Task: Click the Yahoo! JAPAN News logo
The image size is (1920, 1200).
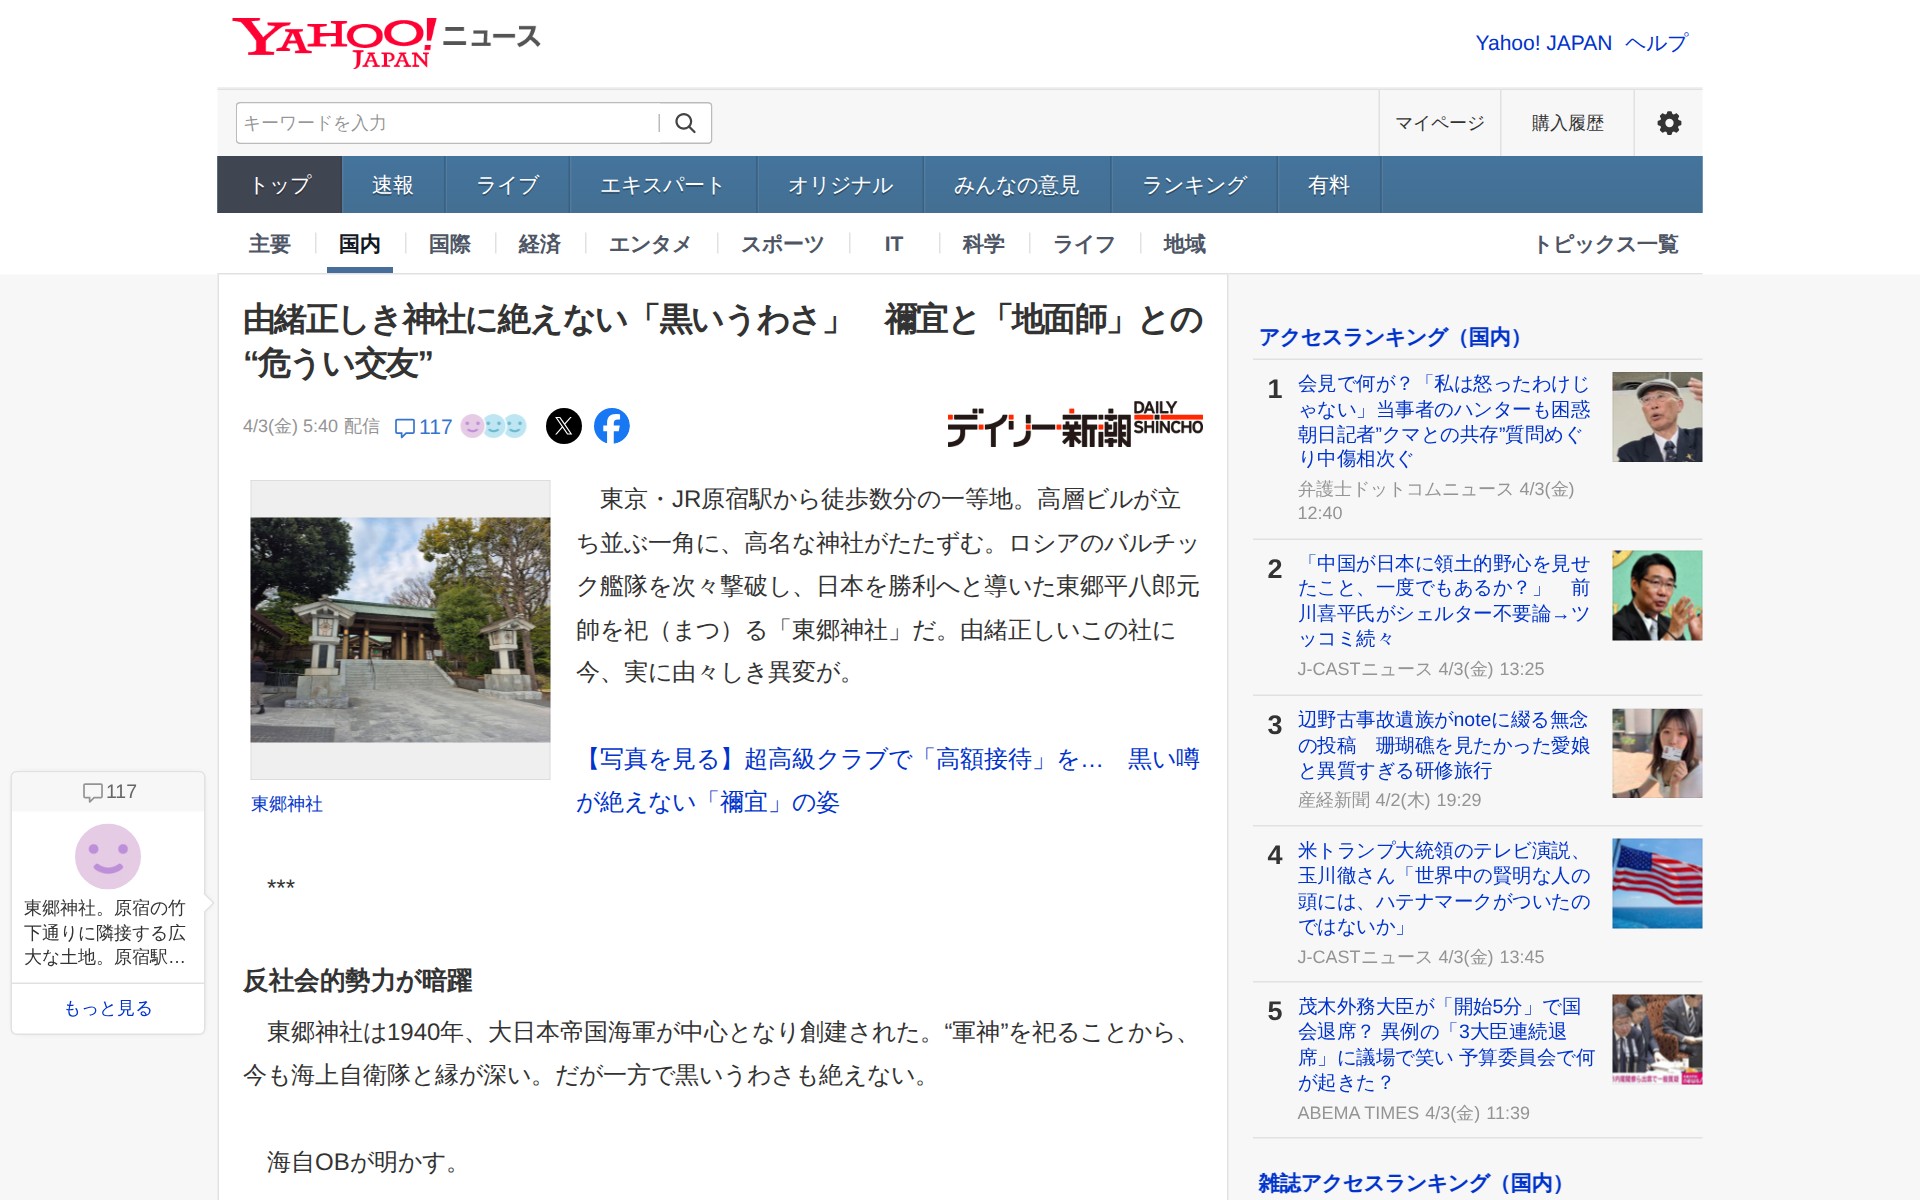Action: coord(386,42)
